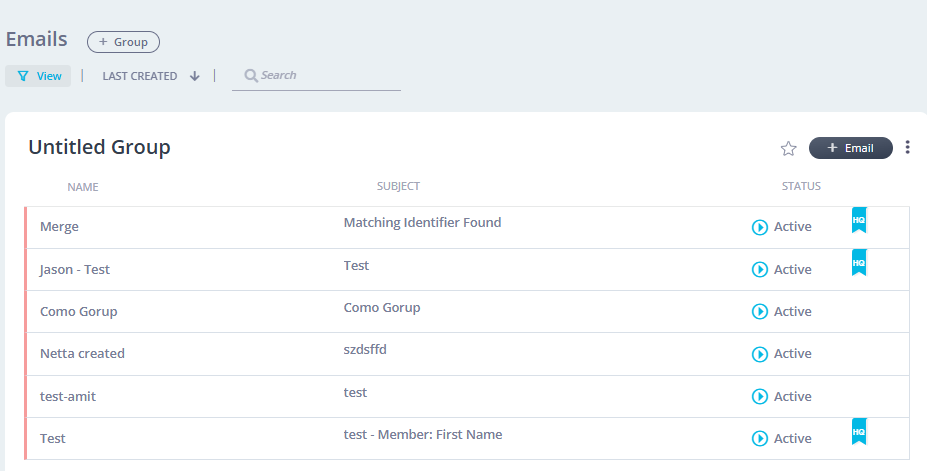Open the Last Created sort option
Screen dimensions: 927x471
click(x=139, y=76)
